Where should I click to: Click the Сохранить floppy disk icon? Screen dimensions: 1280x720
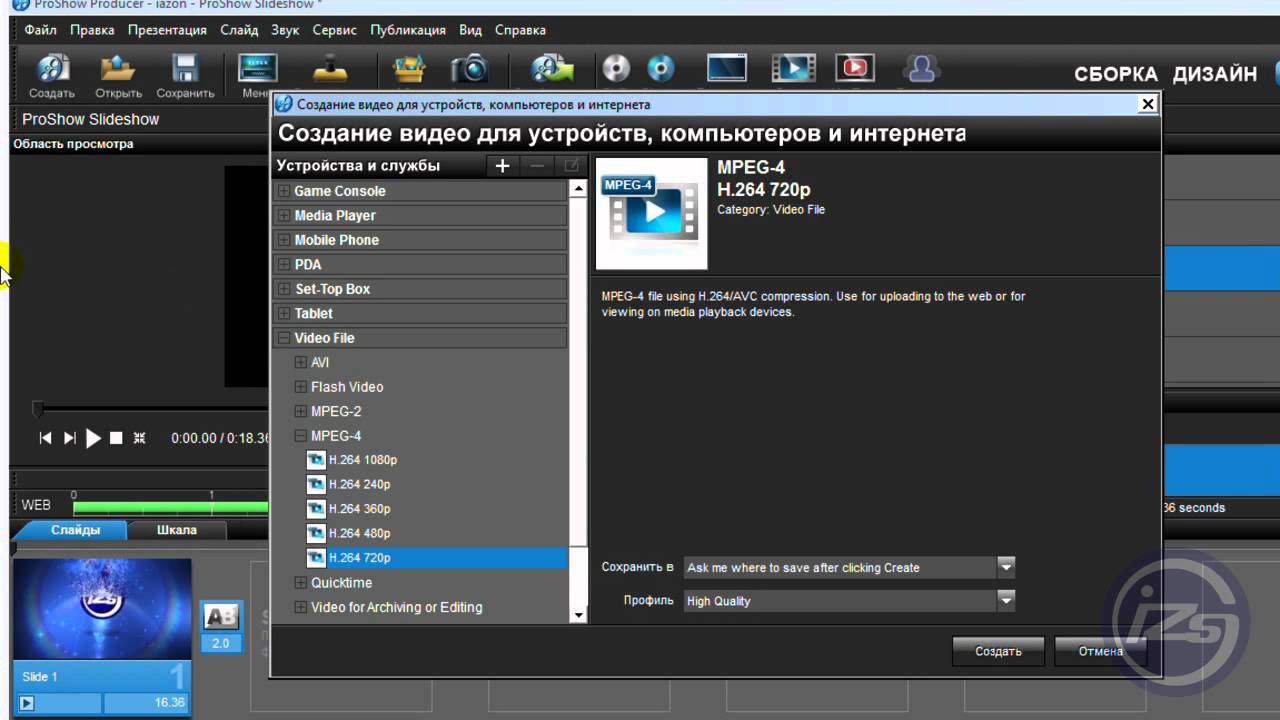pos(185,70)
